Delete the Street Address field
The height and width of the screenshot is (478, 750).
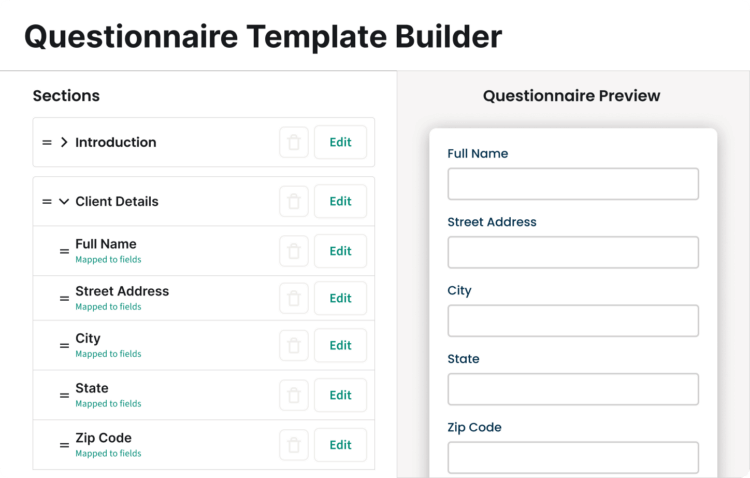pos(293,298)
